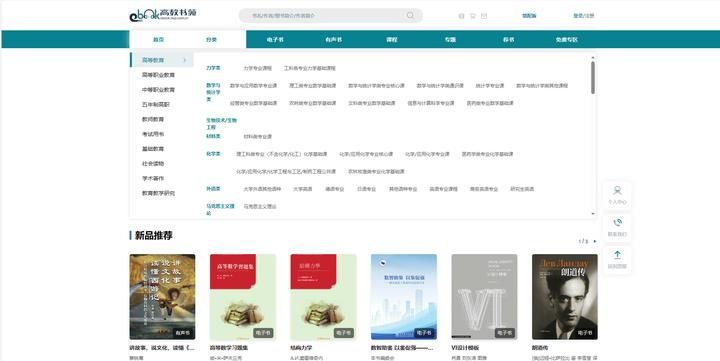Open the 荐书 navigation tab
Image resolution: width=720 pixels, height=361 pixels.
tap(508, 39)
